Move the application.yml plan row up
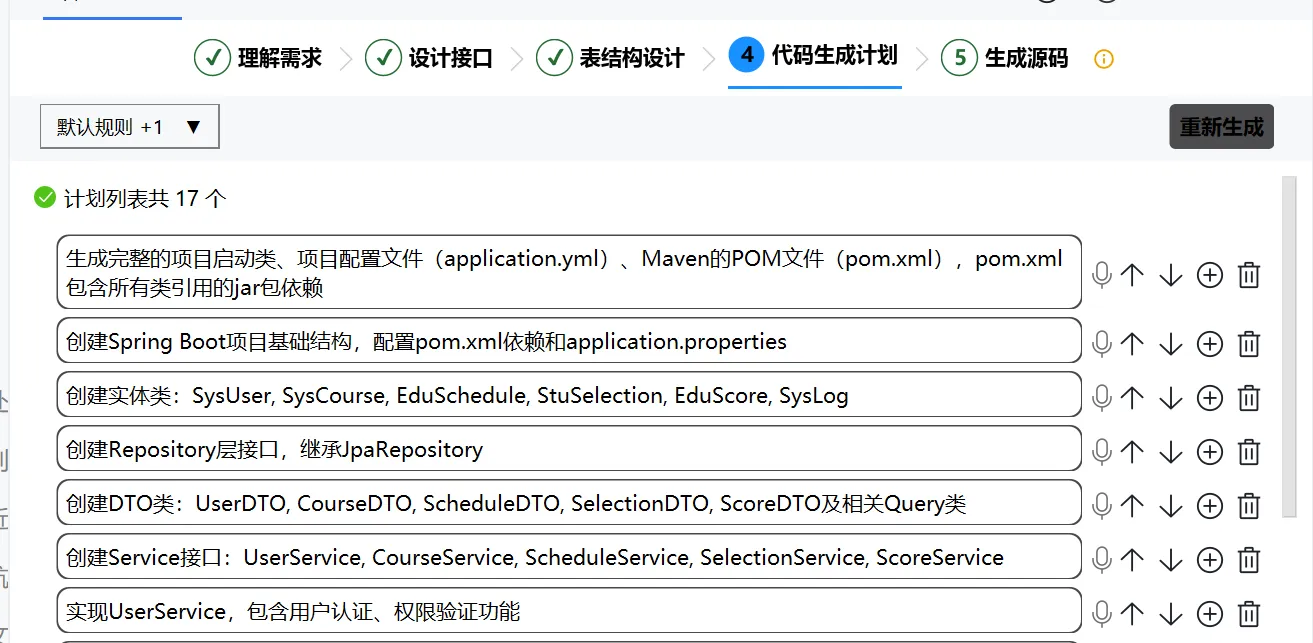 1132,275
